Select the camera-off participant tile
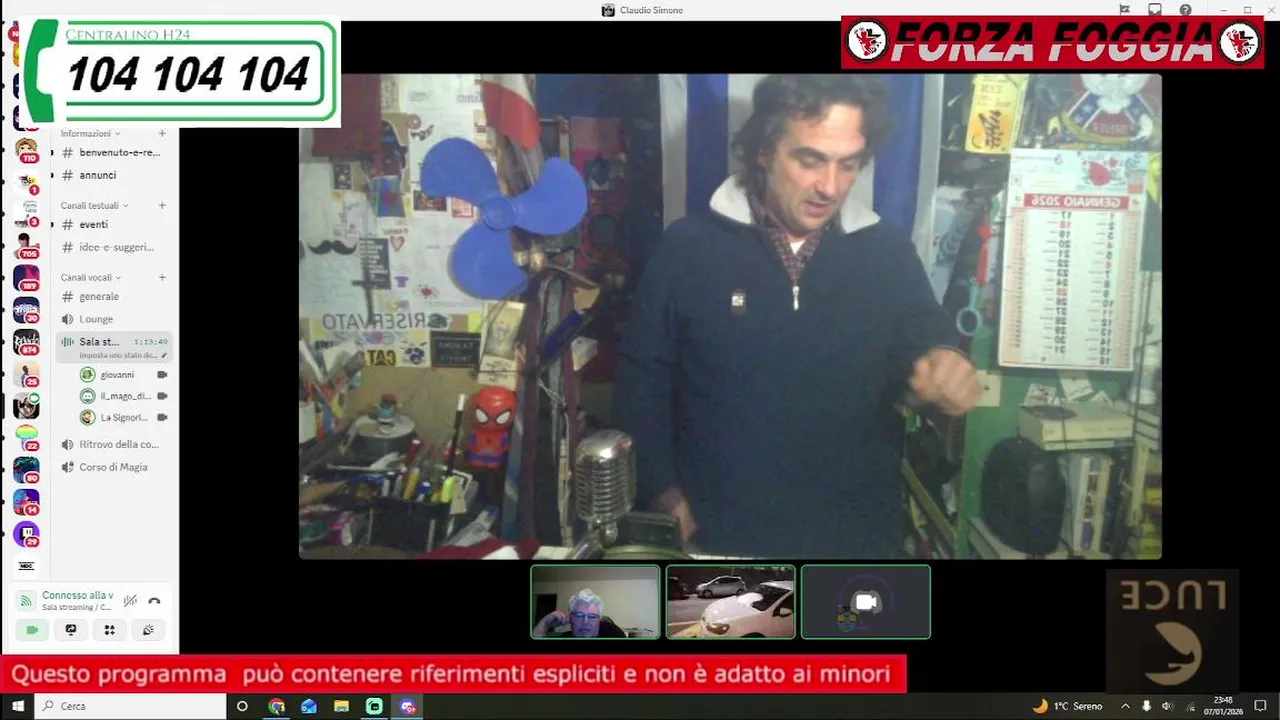 pos(865,601)
